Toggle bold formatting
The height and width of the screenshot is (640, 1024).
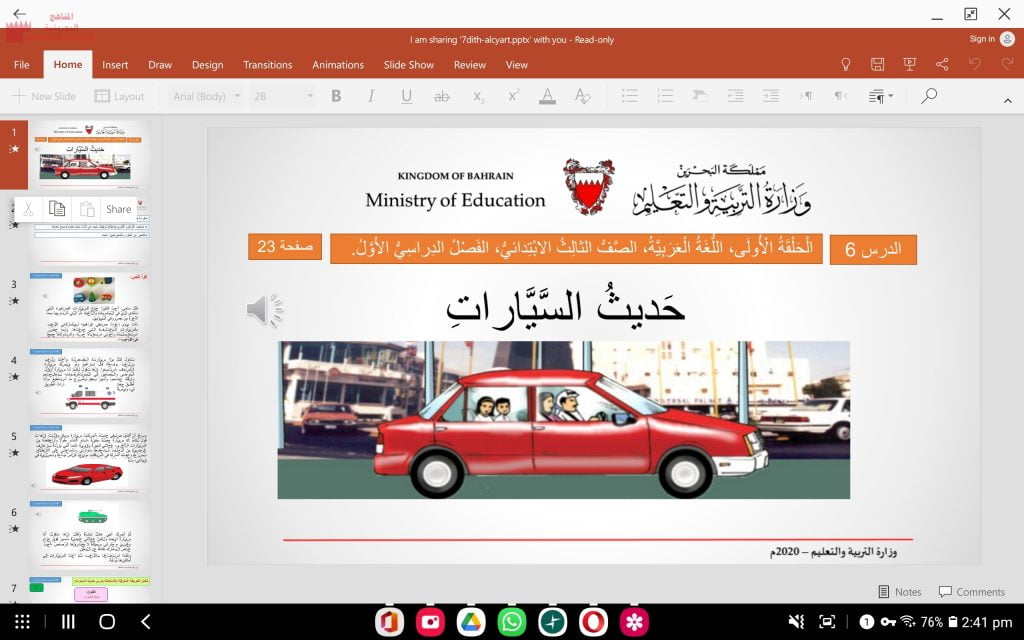pyautogui.click(x=336, y=95)
